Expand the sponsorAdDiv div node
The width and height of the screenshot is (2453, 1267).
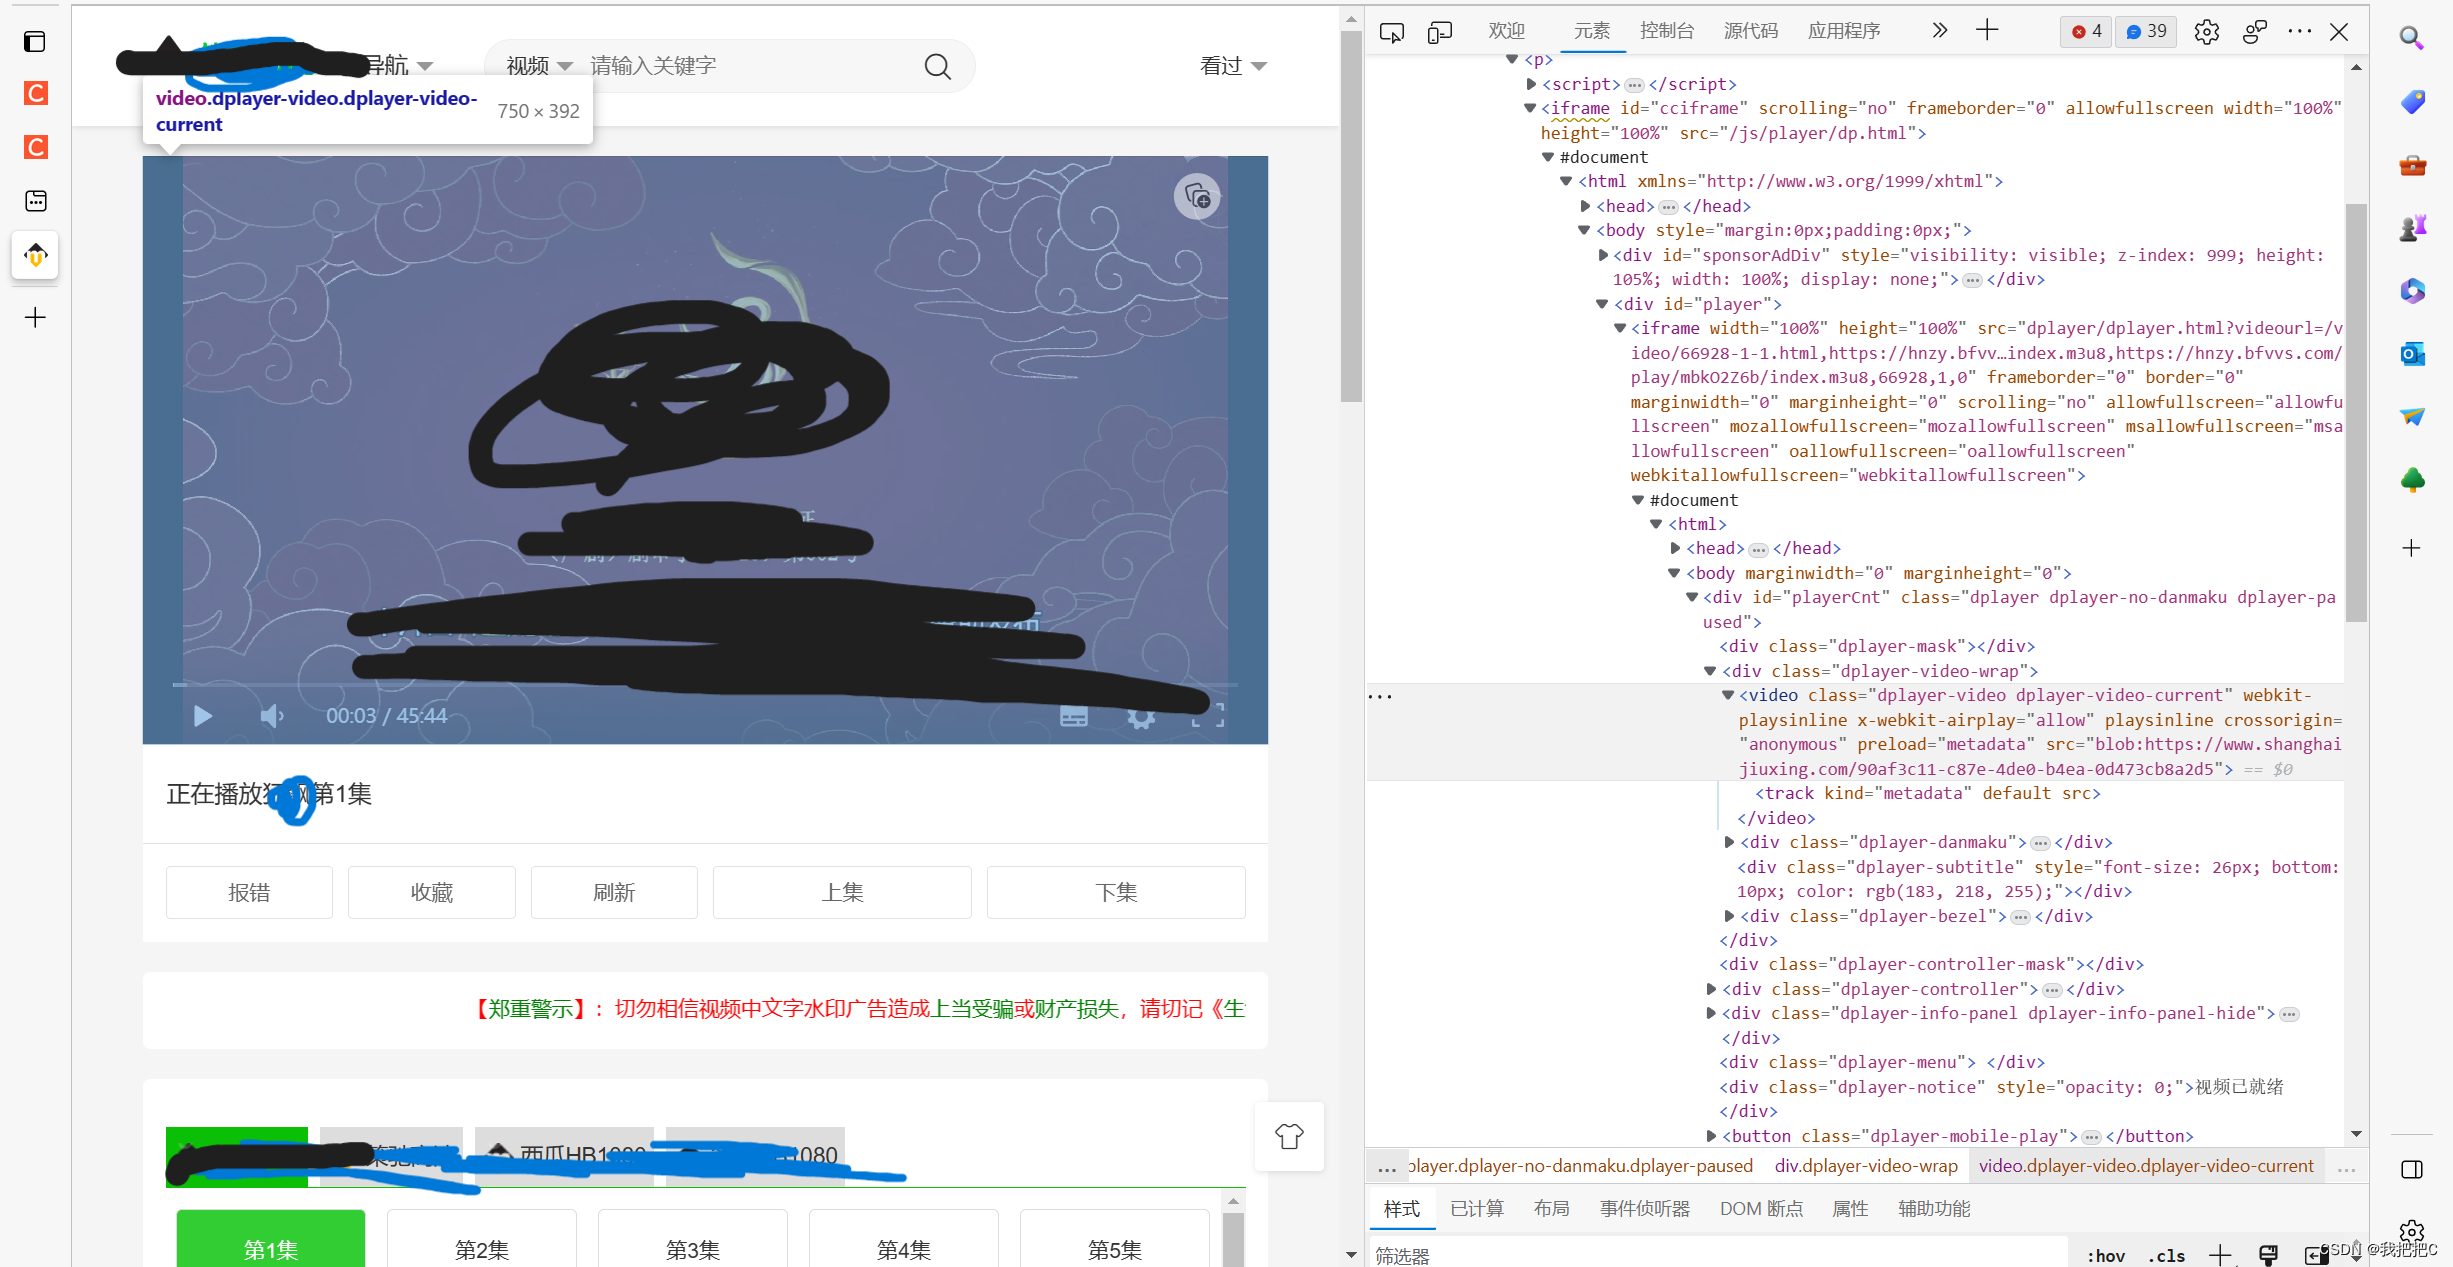pos(1603,255)
